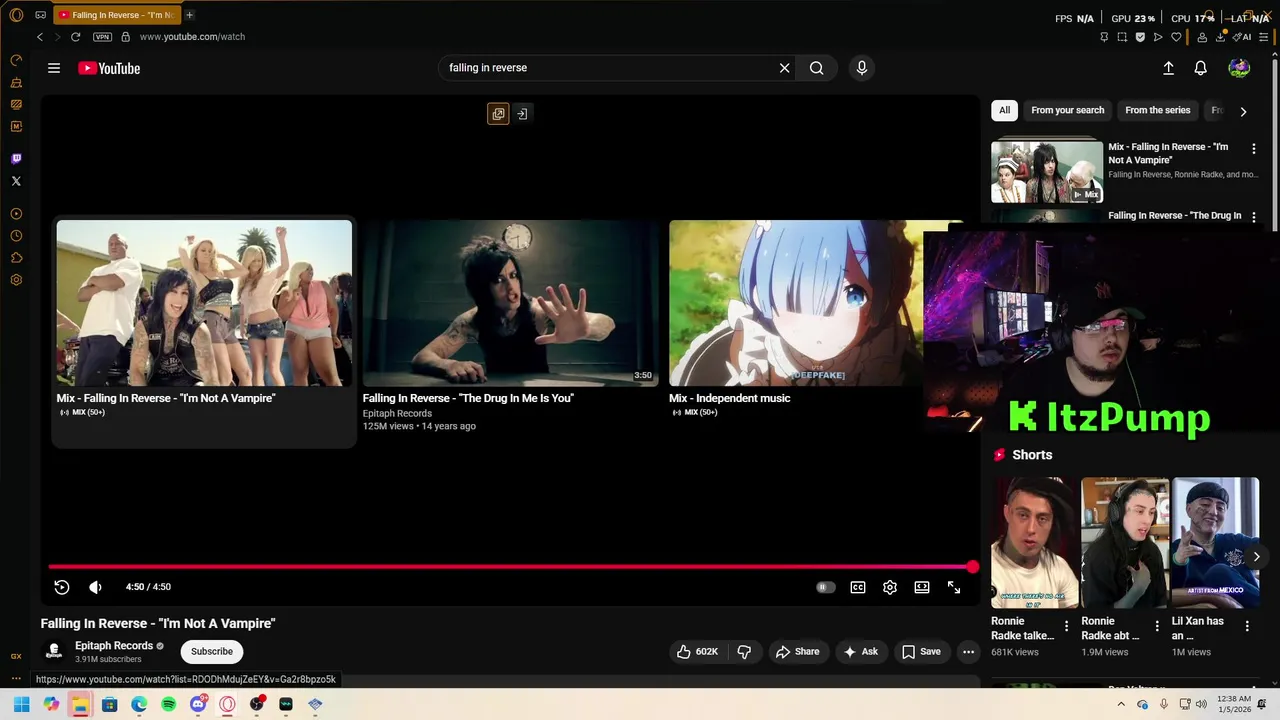Seek on the red video progress bar
This screenshot has width=1280, height=720.
click(x=511, y=567)
